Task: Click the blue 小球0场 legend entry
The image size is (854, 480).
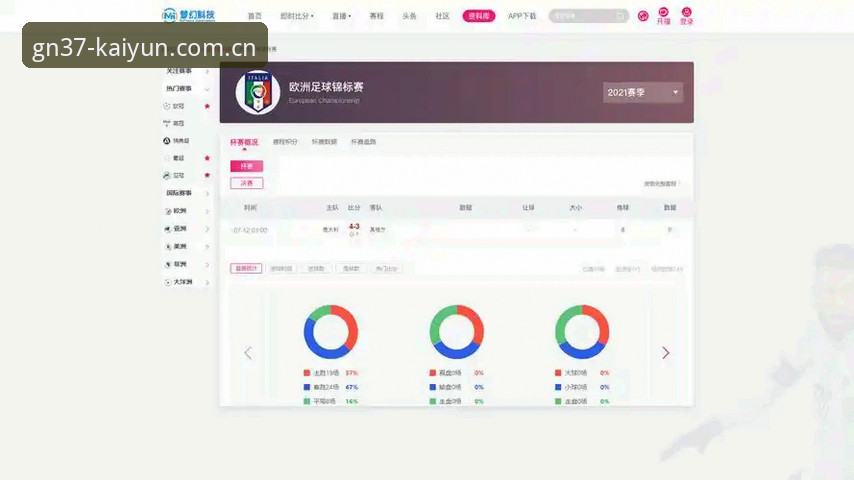Action: point(582,387)
